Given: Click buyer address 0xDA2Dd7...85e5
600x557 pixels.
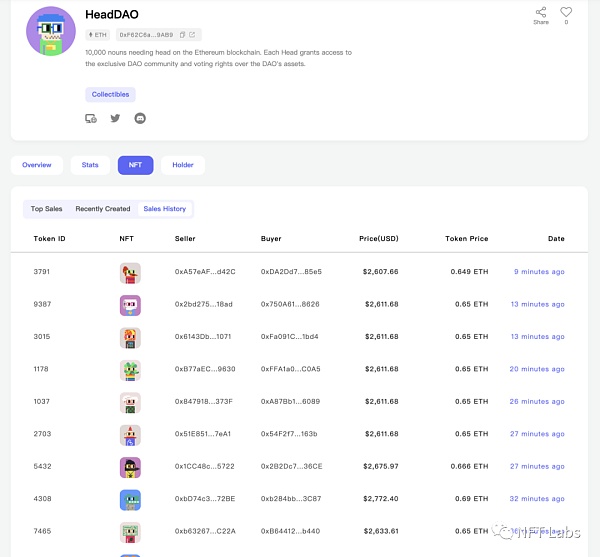Looking at the screenshot, I should tap(291, 272).
